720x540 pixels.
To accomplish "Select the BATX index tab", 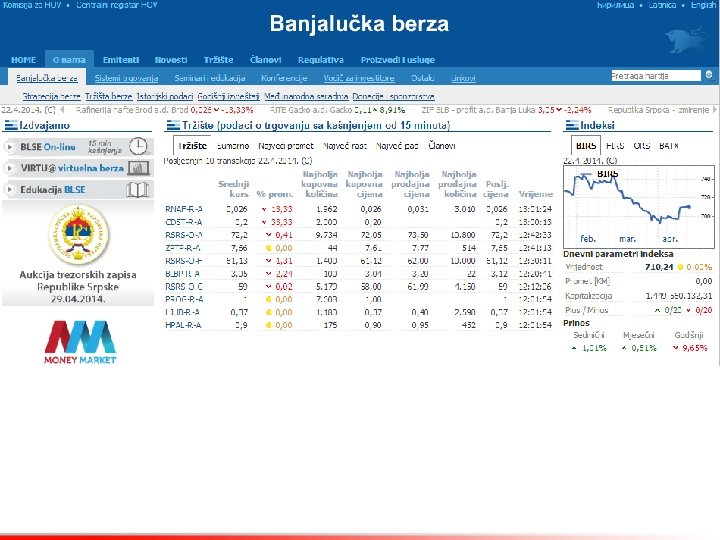I will pos(669,146).
